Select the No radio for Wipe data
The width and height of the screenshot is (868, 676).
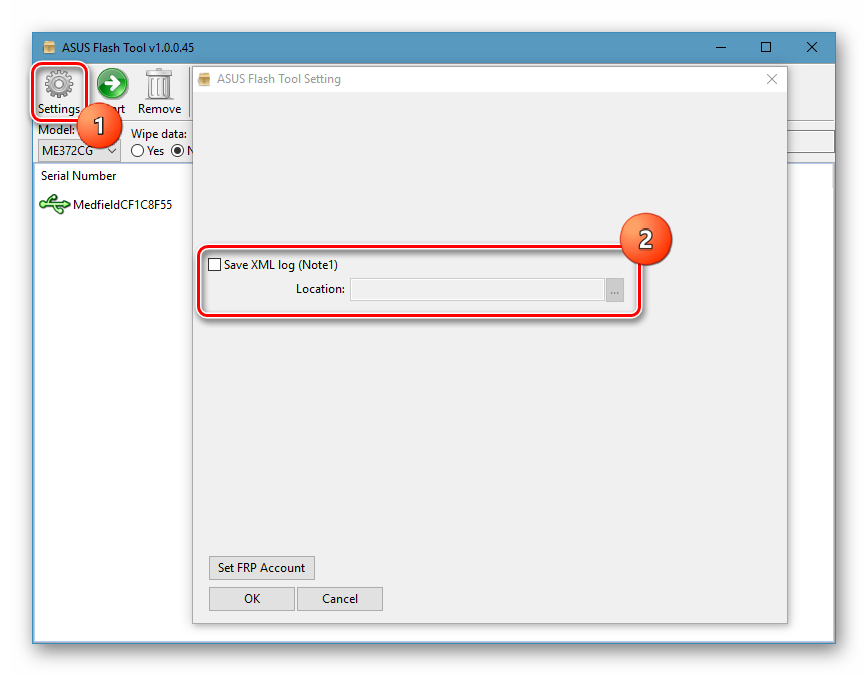(x=178, y=151)
